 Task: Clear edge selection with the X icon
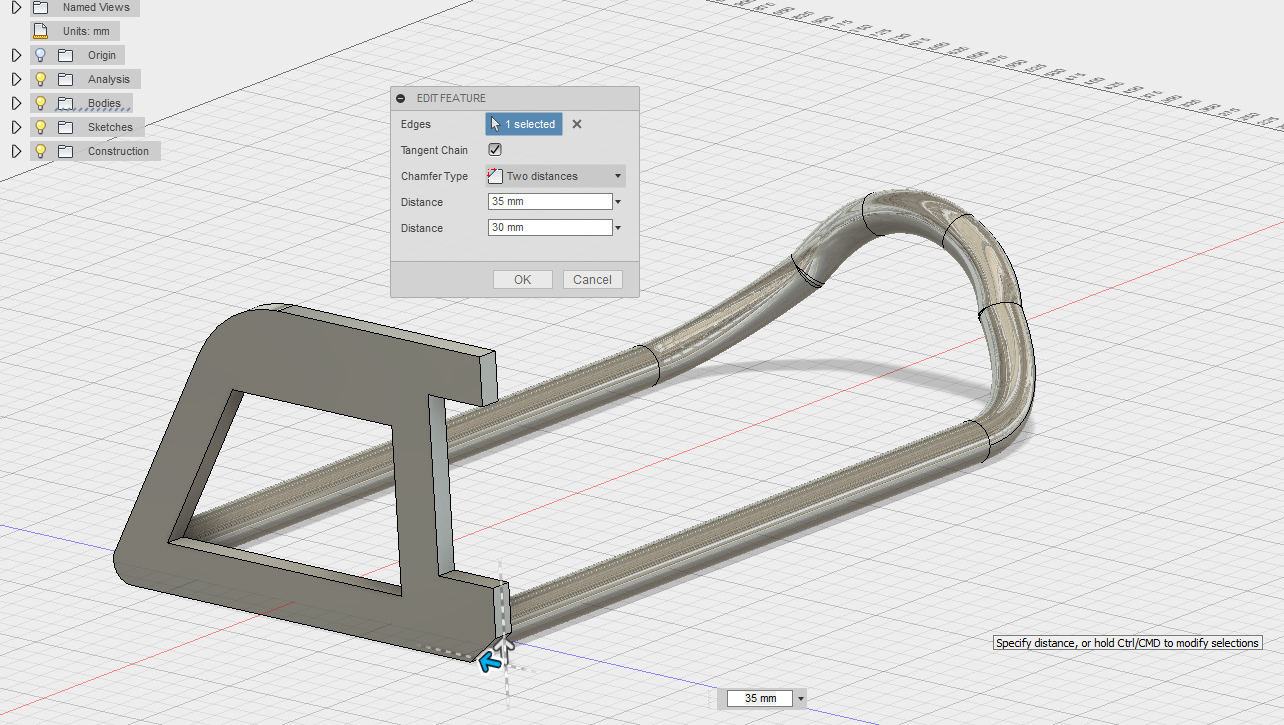(577, 125)
